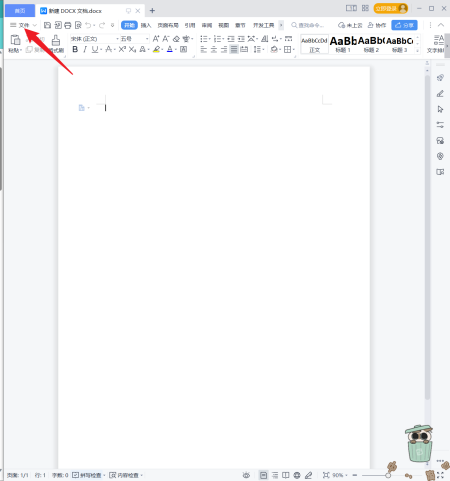Open the font name dropdown 宋体 (正文)
The width and height of the screenshot is (450, 481).
95,39
